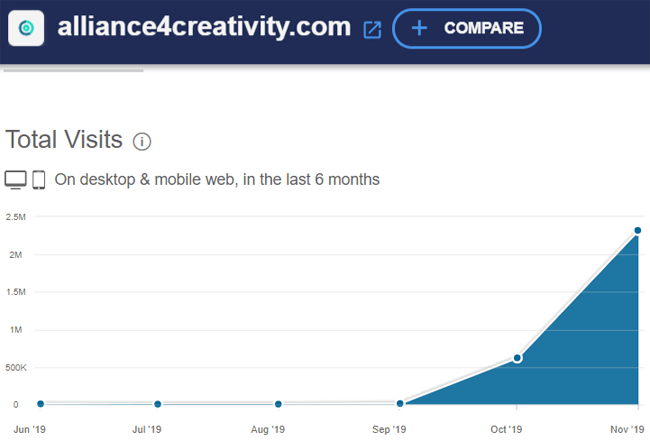Open external link icon beside domain name
The height and width of the screenshot is (441, 650).
click(372, 30)
